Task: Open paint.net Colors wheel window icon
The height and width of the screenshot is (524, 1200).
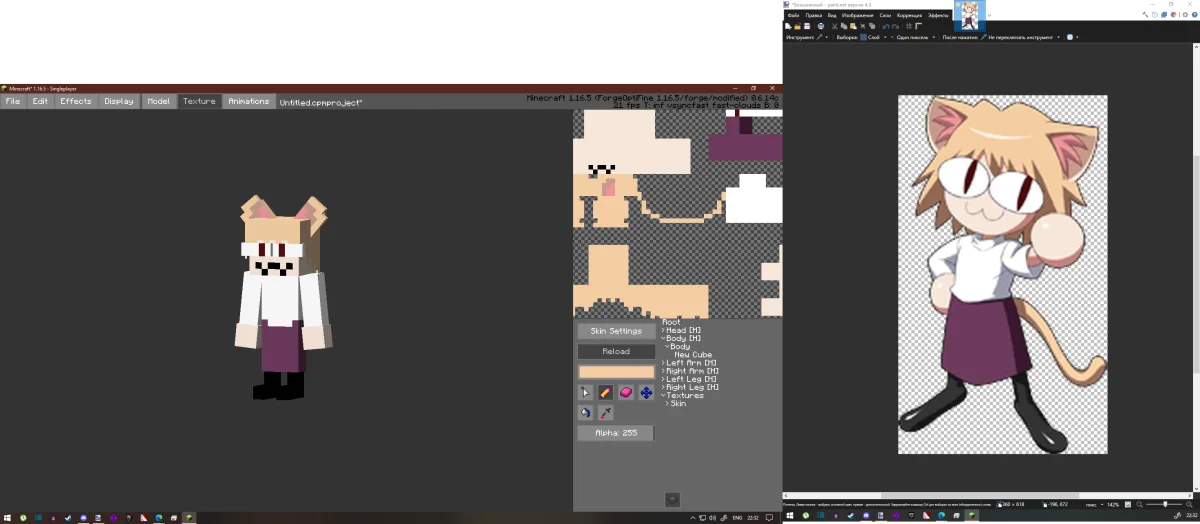Action: coord(1173,15)
